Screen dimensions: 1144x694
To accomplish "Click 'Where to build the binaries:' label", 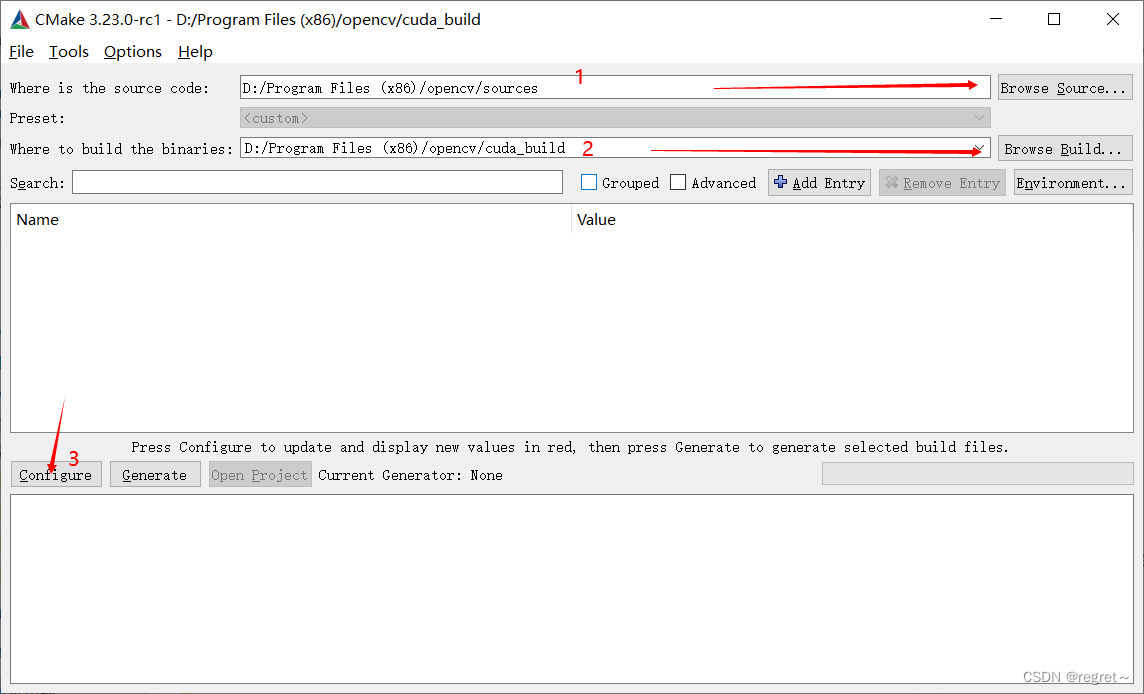I will [121, 149].
